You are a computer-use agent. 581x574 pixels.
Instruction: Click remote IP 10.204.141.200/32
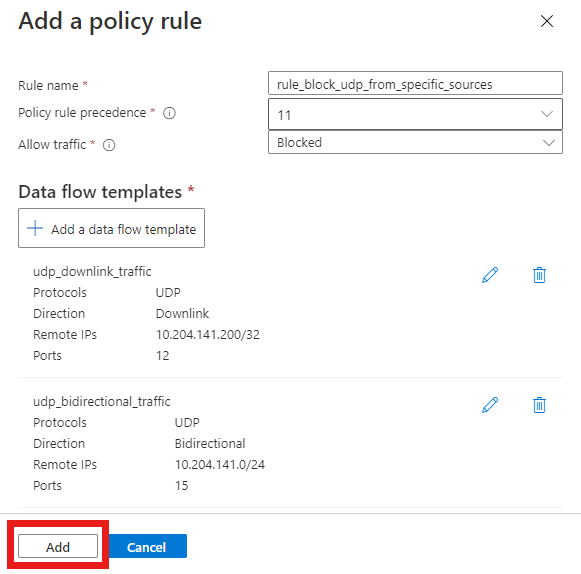coord(208,335)
